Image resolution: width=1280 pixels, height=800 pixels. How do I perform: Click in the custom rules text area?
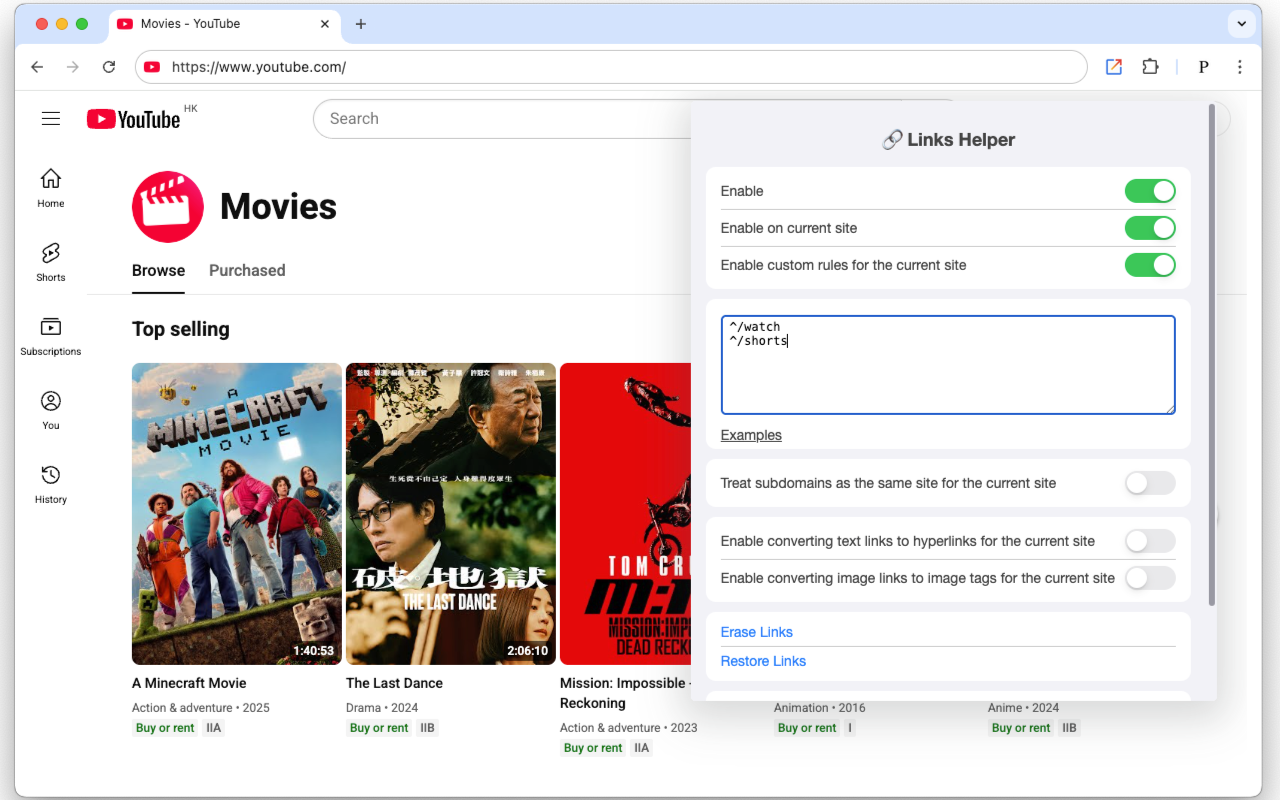point(948,365)
